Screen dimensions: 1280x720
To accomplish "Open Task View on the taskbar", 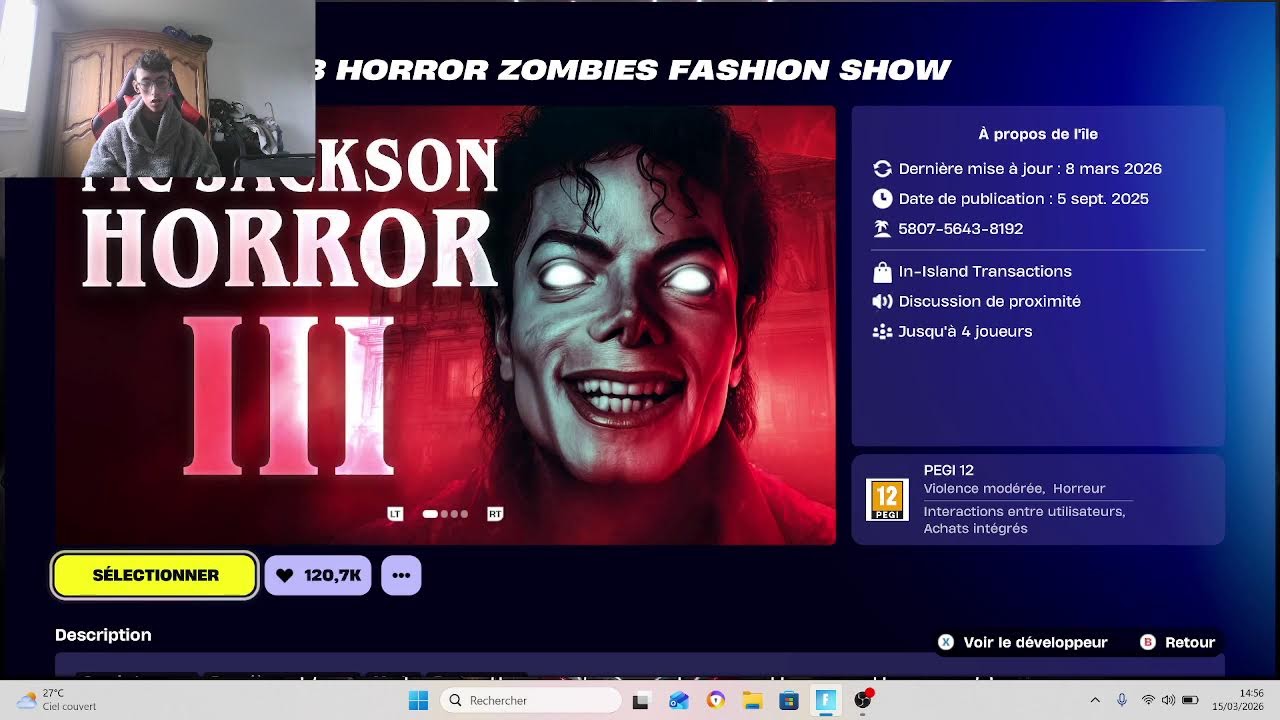I will point(641,700).
